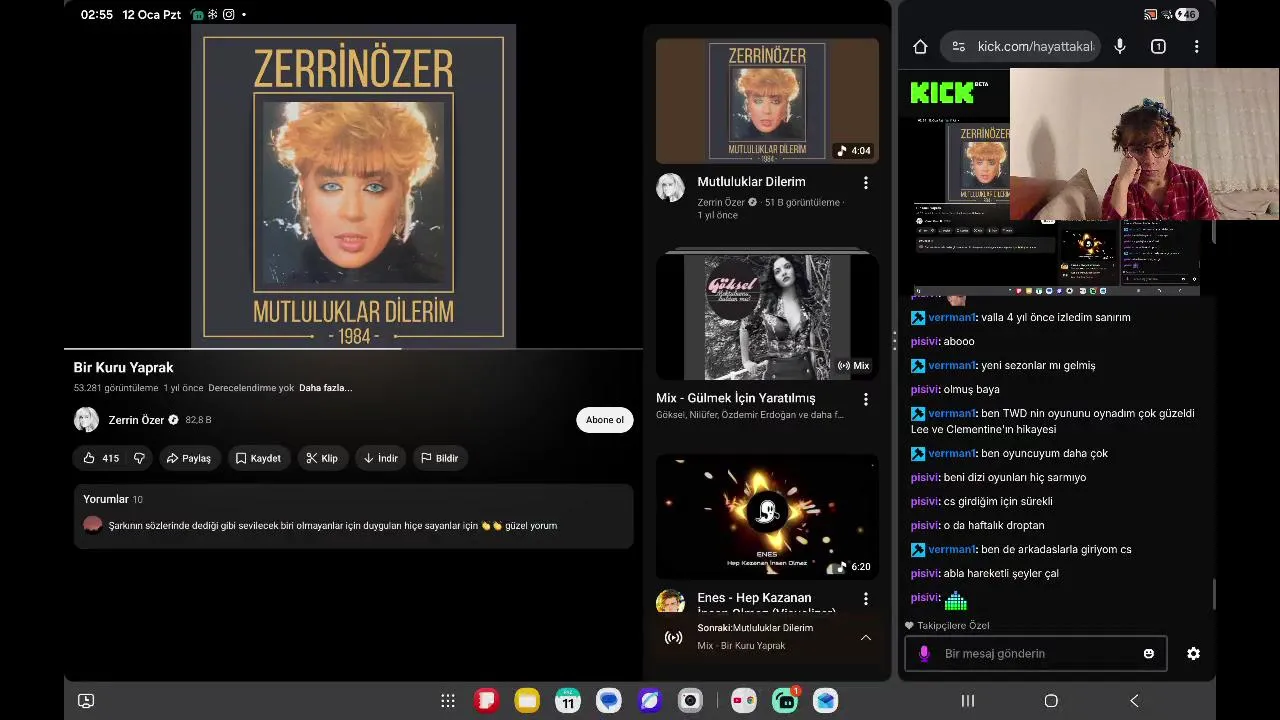Open the Kick stream video player
The width and height of the screenshot is (1280, 720).
[x=1055, y=205]
